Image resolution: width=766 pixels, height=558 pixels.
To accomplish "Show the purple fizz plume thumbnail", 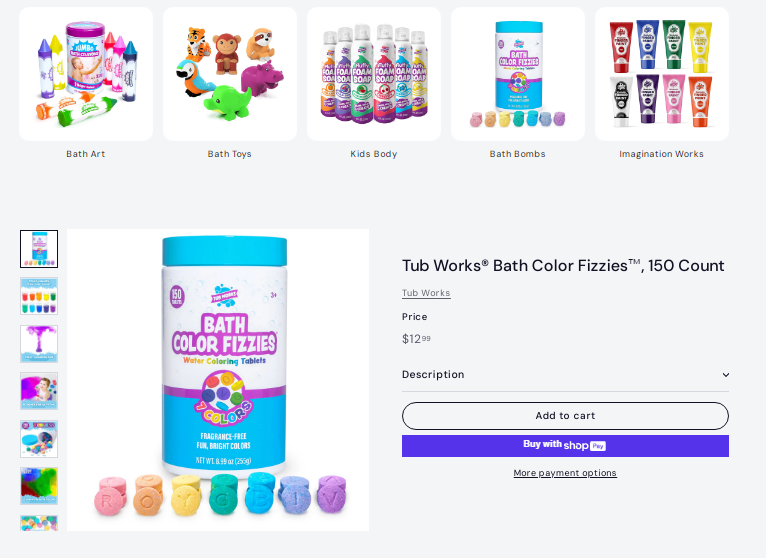I will [x=39, y=343].
